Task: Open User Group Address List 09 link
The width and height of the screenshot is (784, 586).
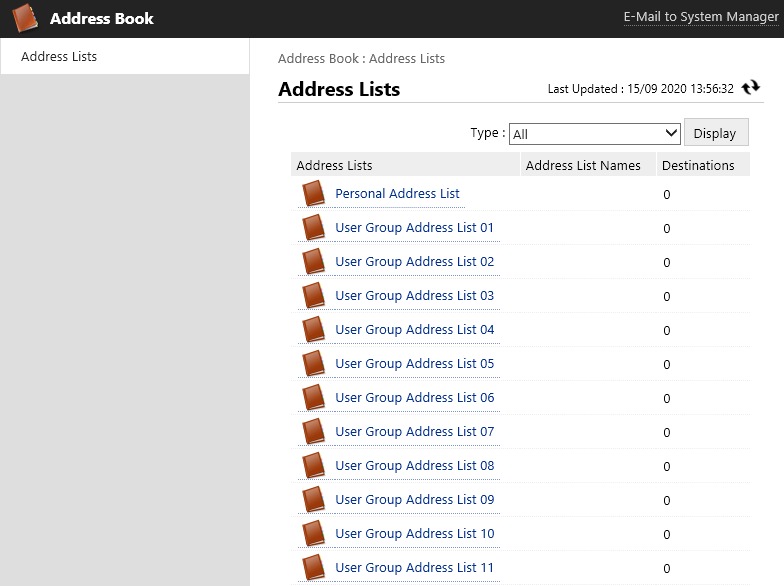Action: tap(414, 500)
